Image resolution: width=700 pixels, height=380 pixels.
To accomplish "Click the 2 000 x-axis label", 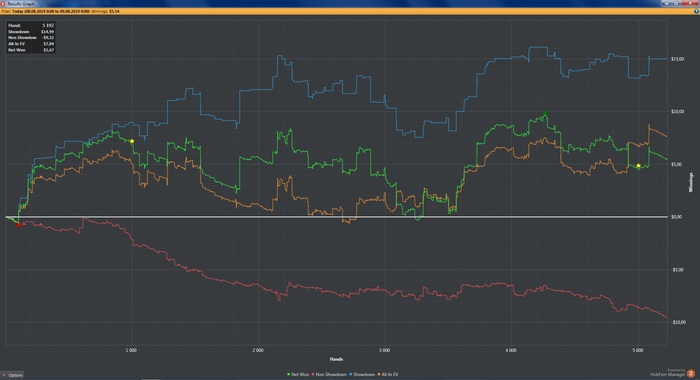I will [x=258, y=351].
